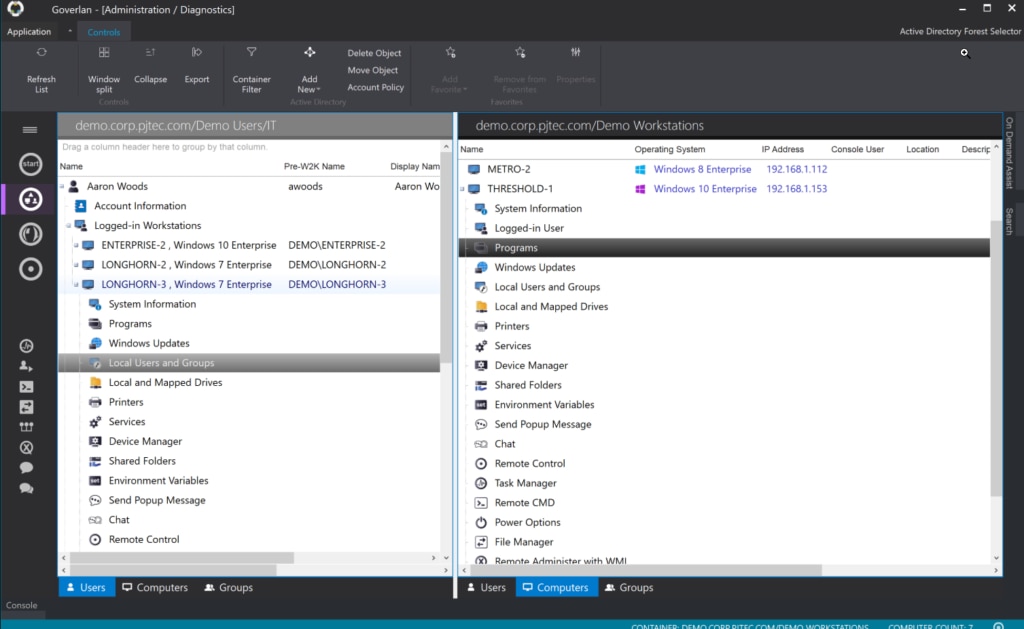This screenshot has width=1024, height=629.
Task: Sort by Operating System column header
Action: point(669,149)
